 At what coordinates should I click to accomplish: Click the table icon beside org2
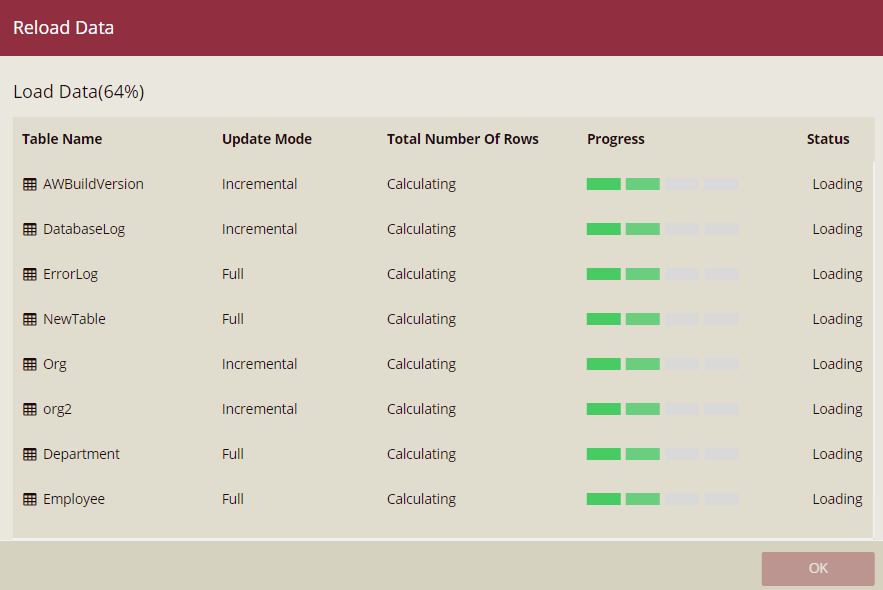[x=30, y=409]
